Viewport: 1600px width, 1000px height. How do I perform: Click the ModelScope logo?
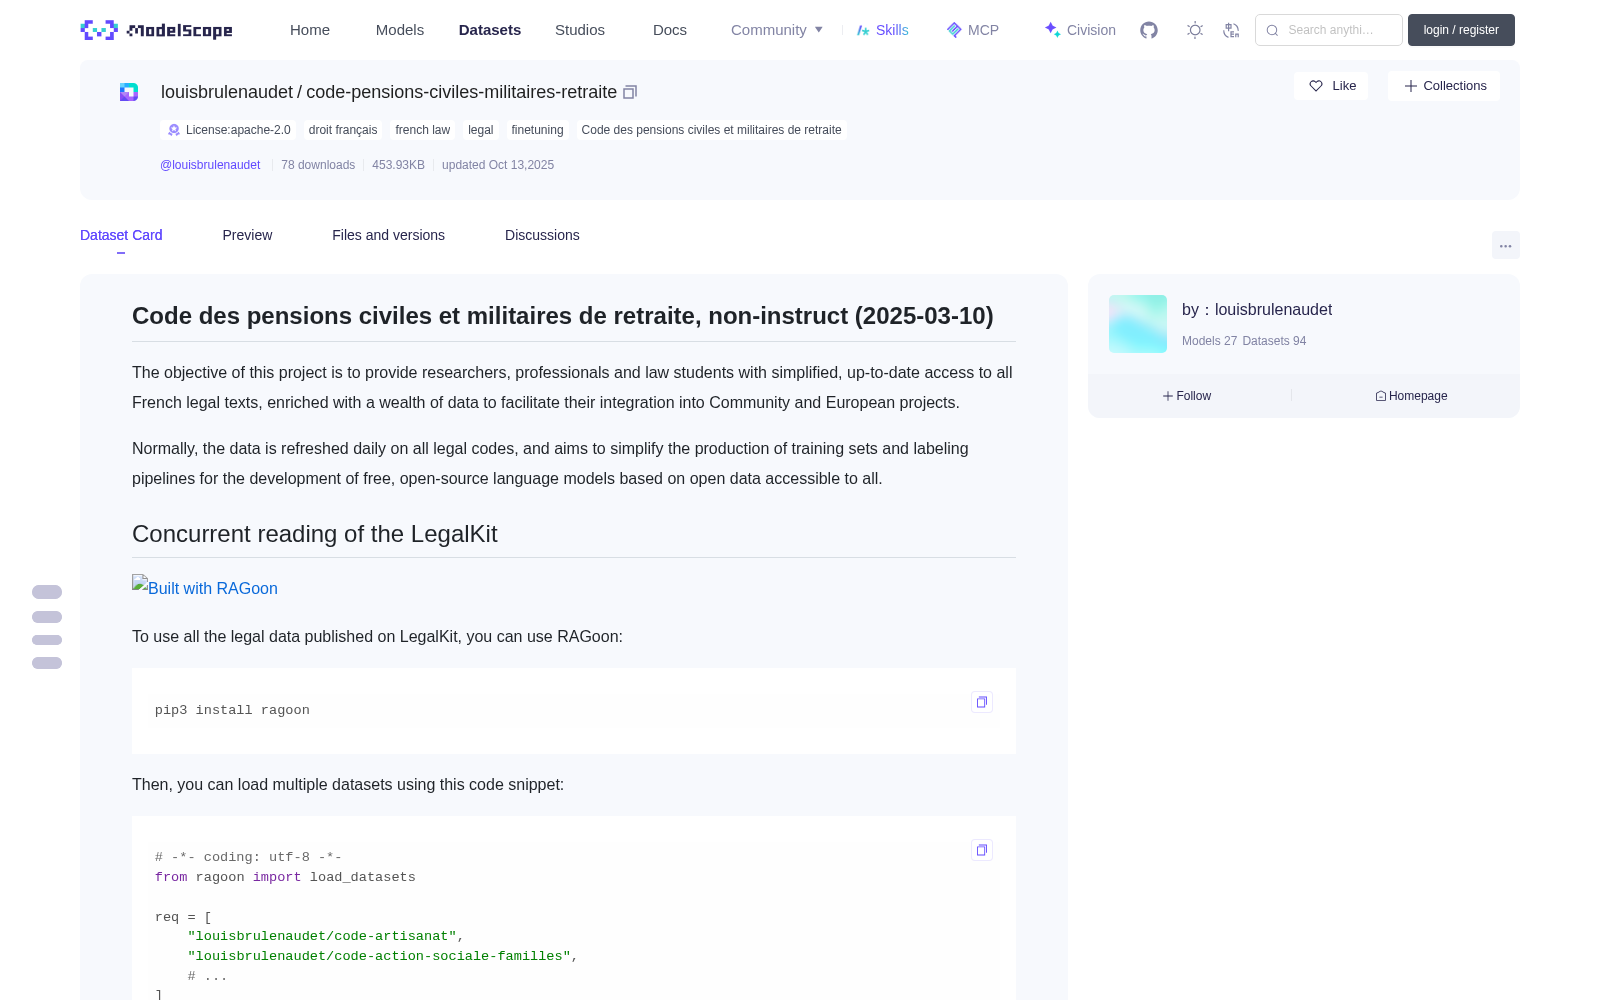tap(156, 30)
